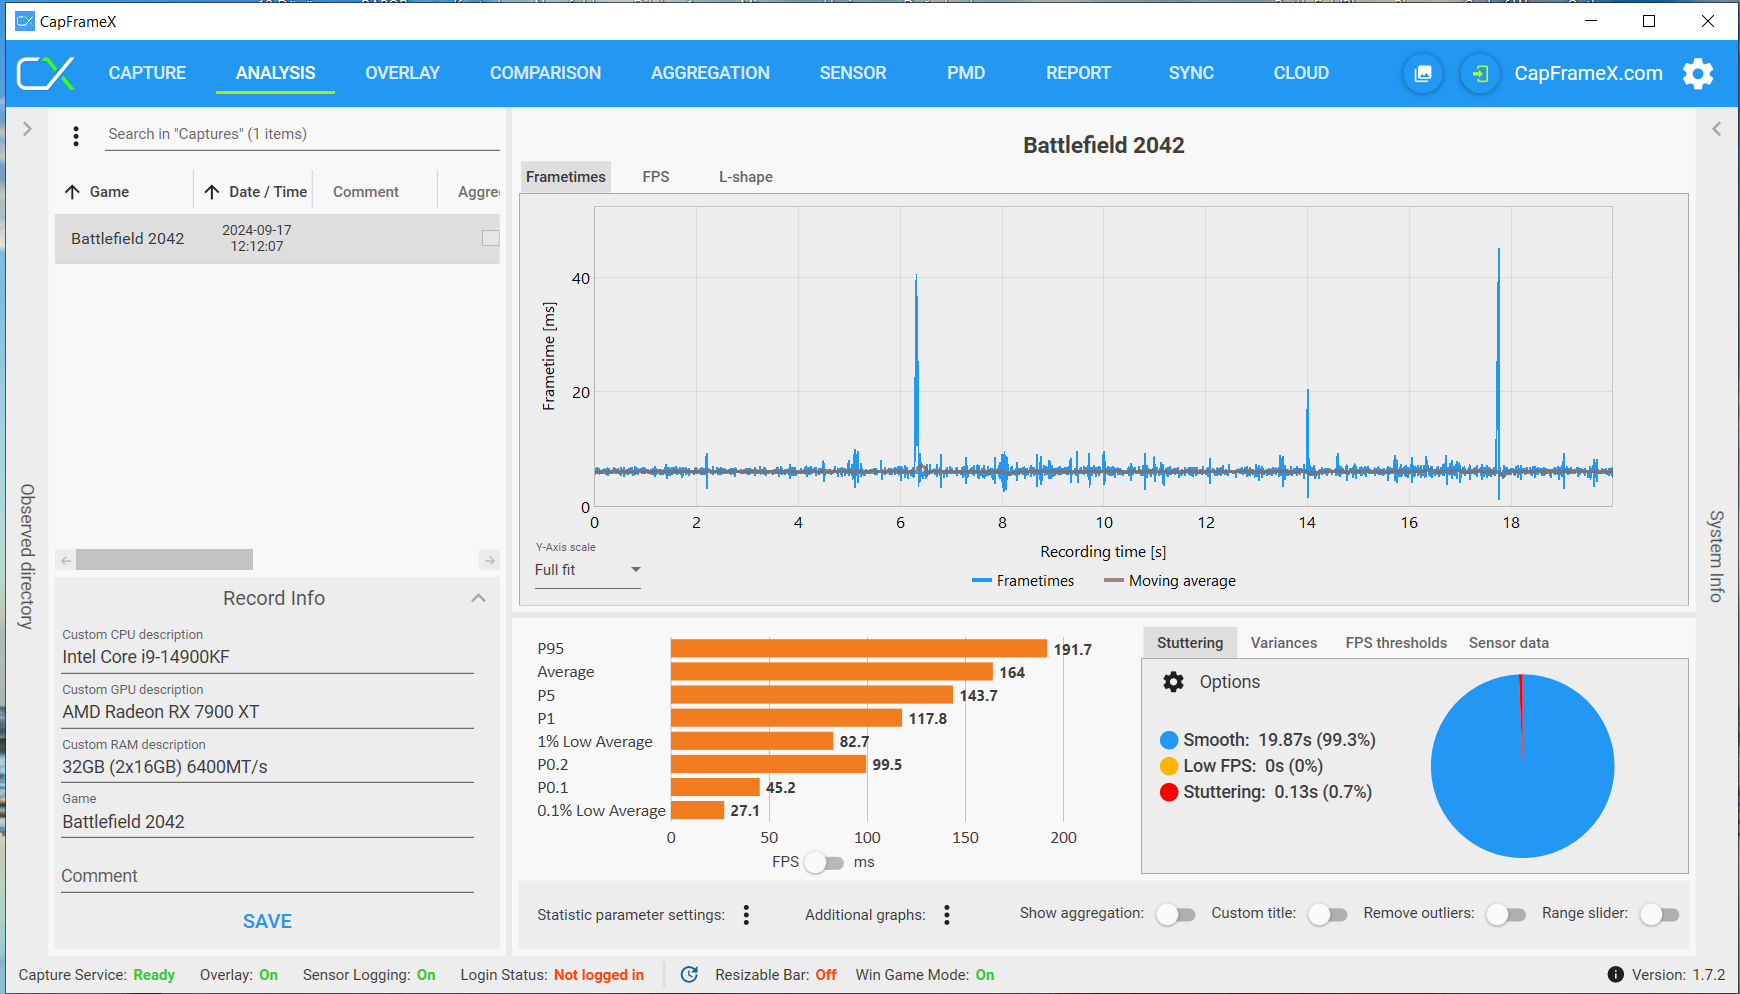Select the Stuttering tab
This screenshot has width=1740, height=994.
[x=1190, y=643]
